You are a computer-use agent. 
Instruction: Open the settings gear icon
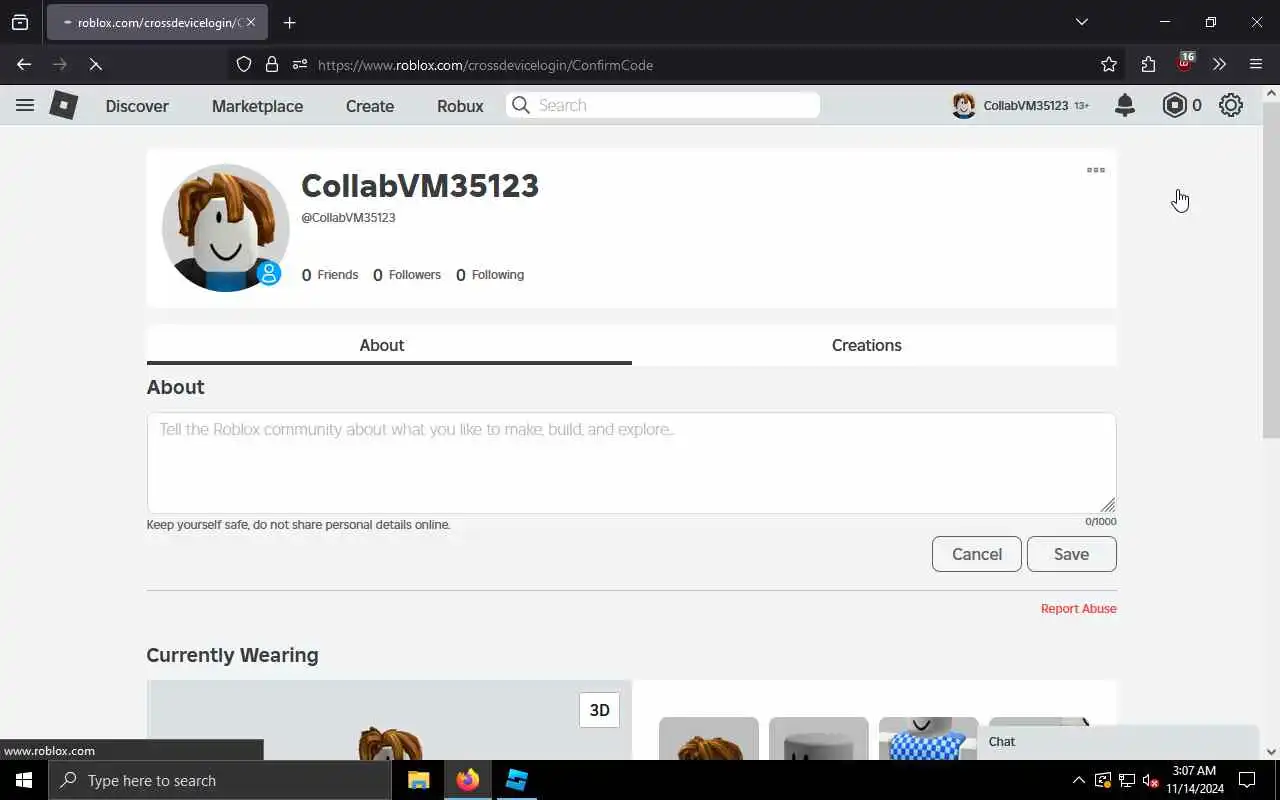[x=1231, y=105]
